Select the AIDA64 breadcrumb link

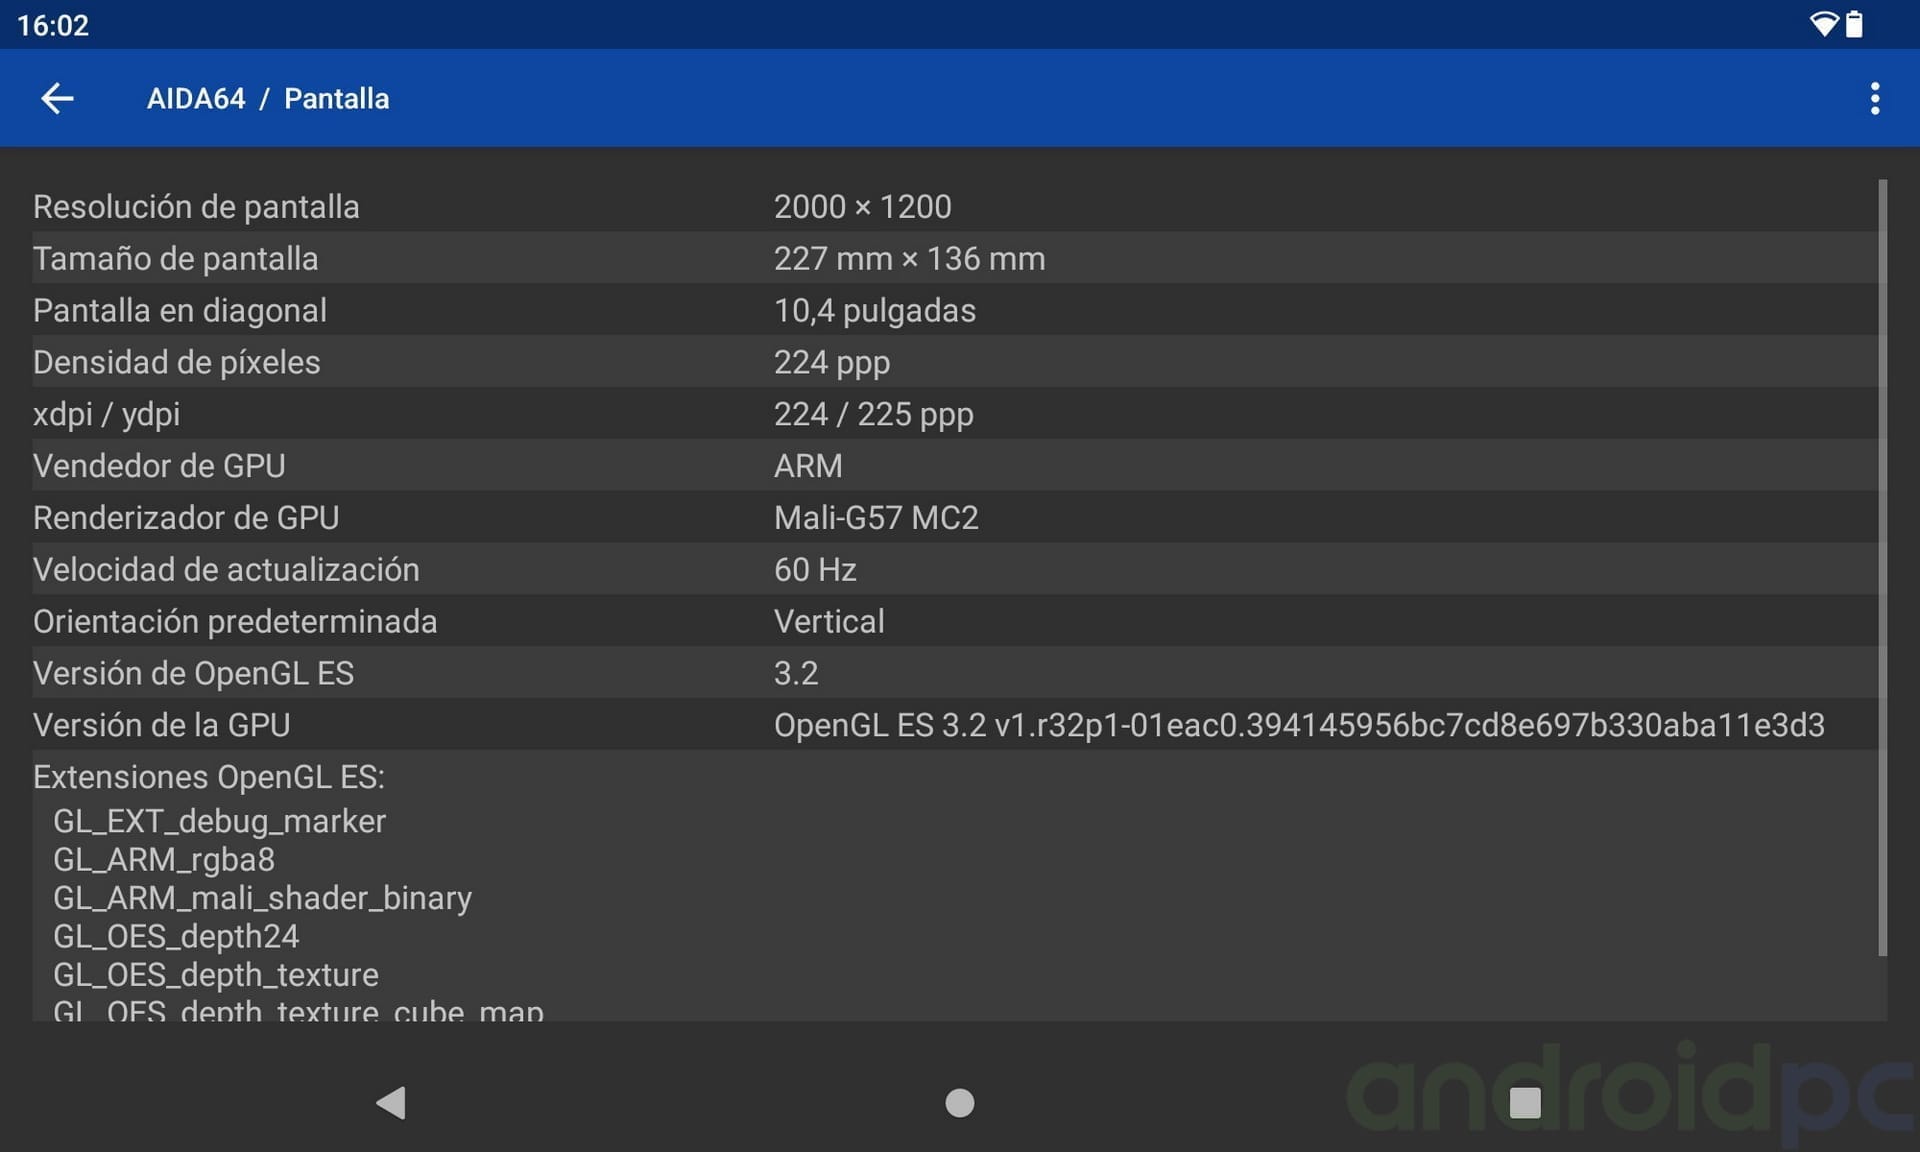point(196,98)
